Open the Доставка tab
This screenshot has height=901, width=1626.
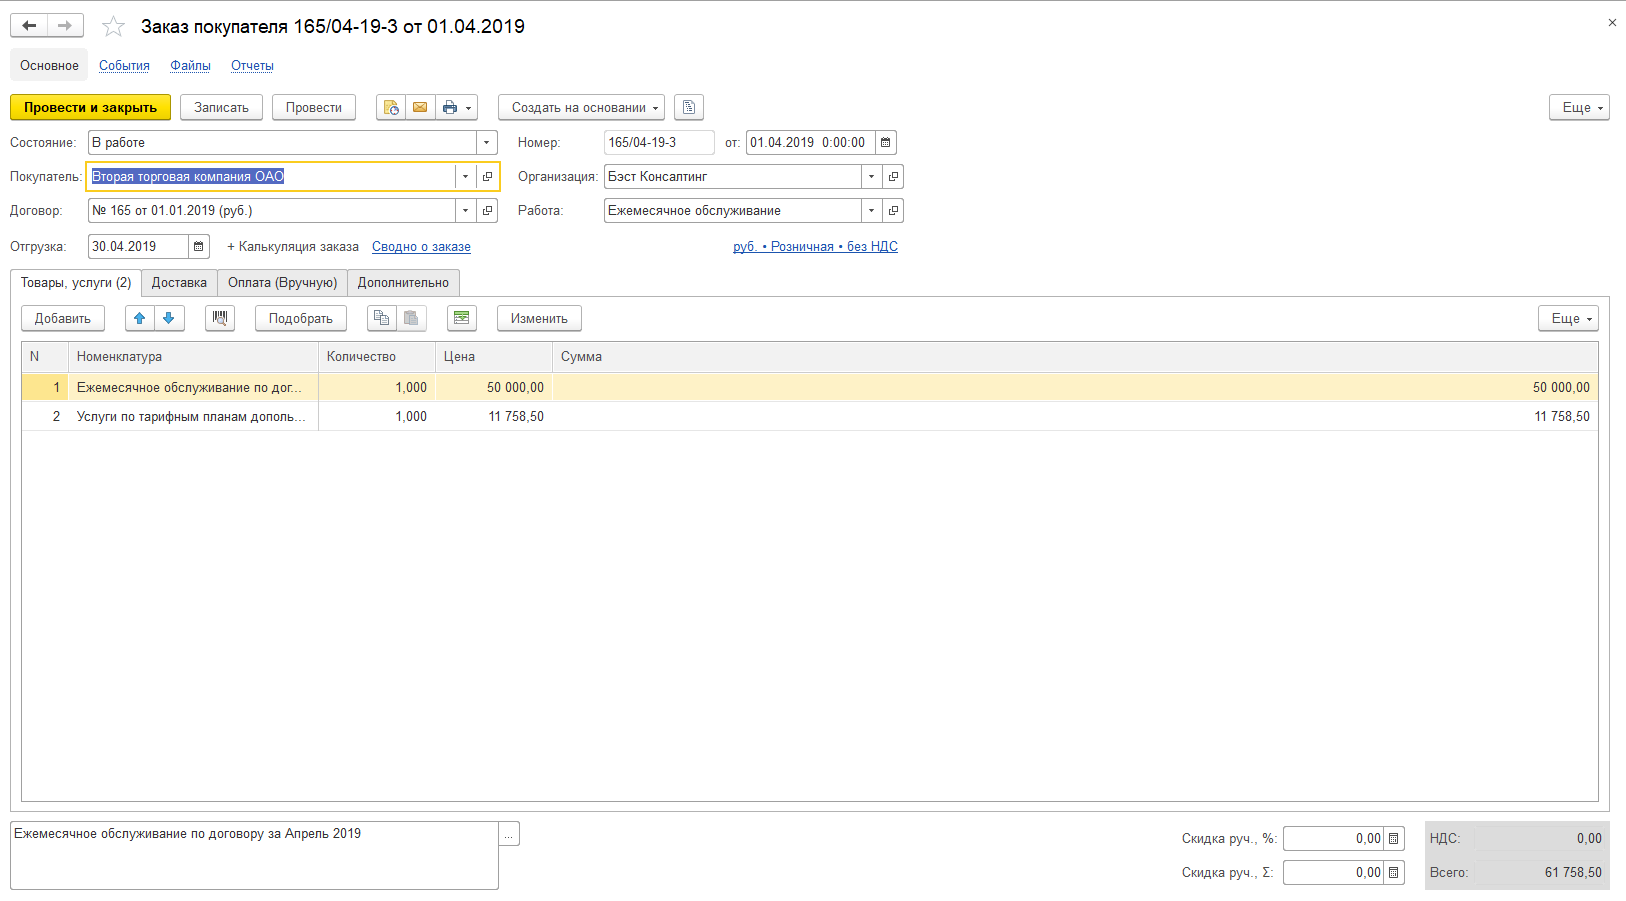pyautogui.click(x=179, y=283)
